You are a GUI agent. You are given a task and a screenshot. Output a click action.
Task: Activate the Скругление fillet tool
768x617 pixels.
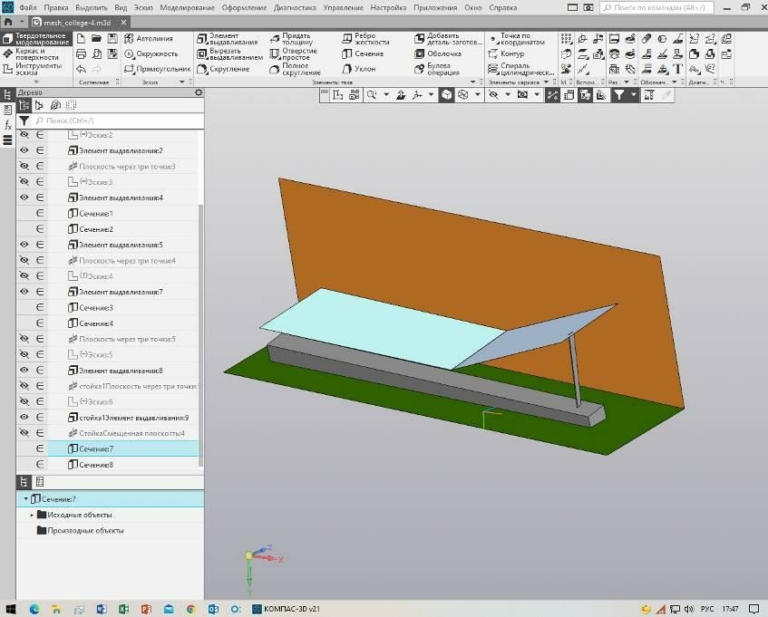[x=223, y=69]
